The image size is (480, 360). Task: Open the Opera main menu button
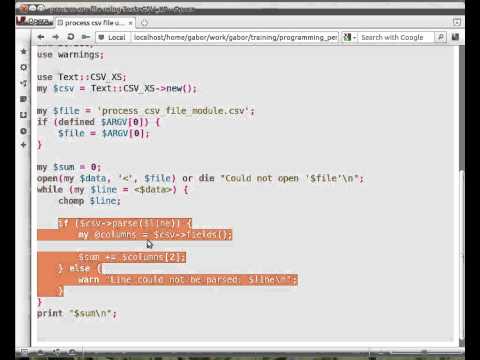coord(35,21)
